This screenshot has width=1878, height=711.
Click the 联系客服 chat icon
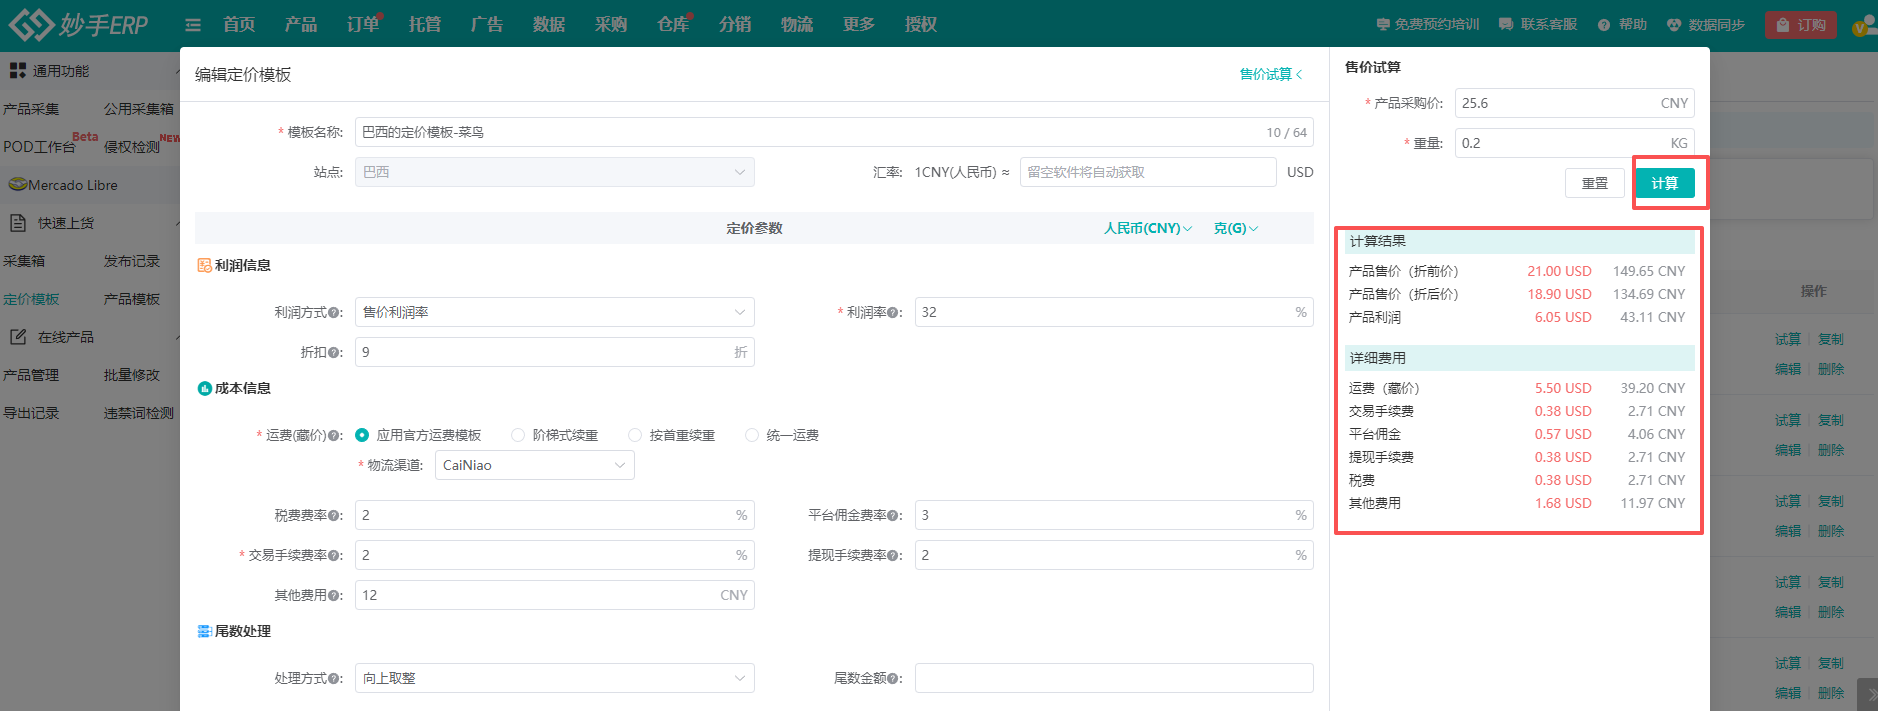click(x=1506, y=25)
